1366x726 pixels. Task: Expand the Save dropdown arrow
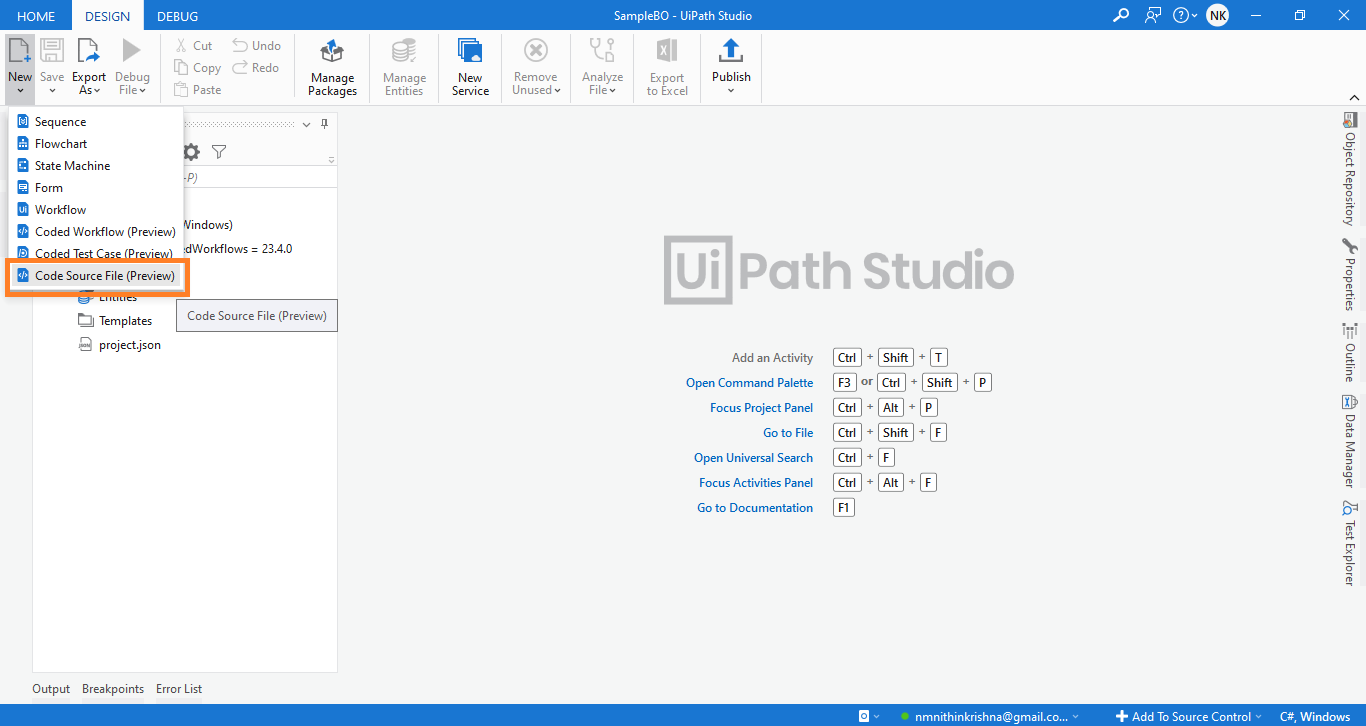pos(52,91)
